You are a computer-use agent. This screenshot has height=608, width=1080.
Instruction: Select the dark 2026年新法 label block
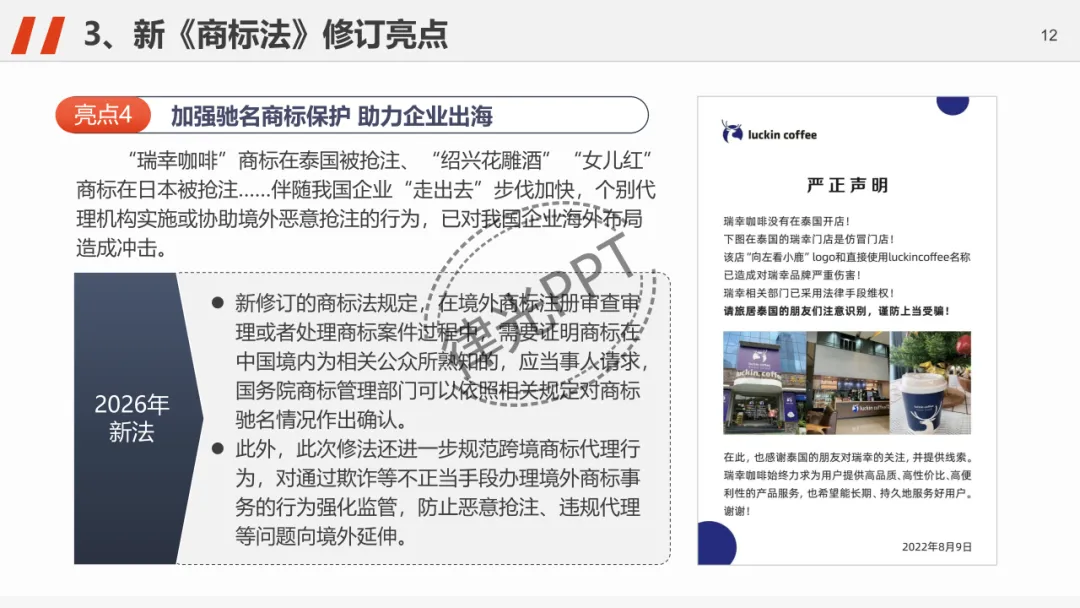click(138, 418)
